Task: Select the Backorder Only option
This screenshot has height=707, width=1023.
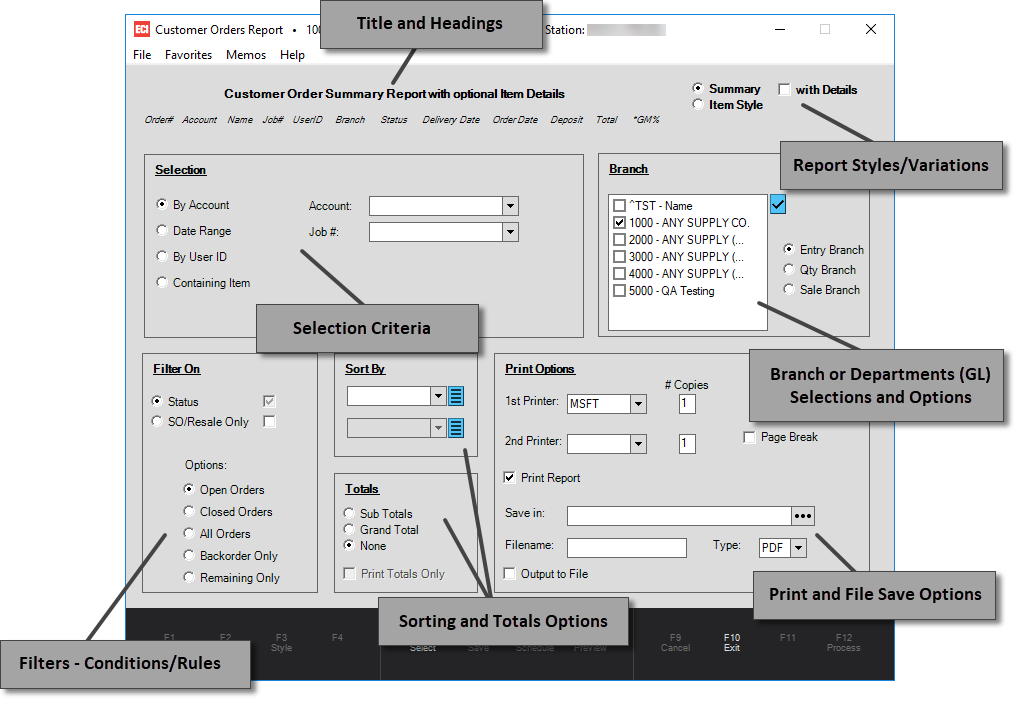Action: click(x=189, y=556)
